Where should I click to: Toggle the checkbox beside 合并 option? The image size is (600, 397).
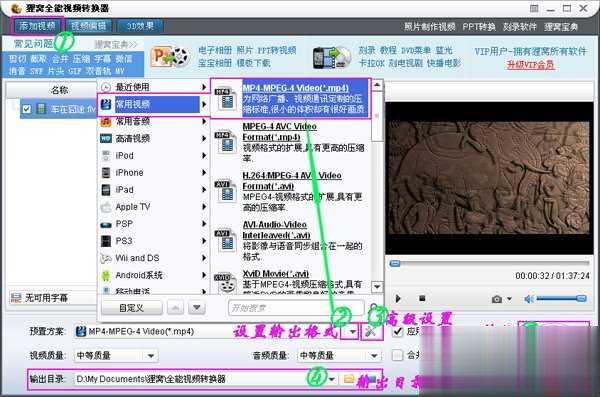398,355
